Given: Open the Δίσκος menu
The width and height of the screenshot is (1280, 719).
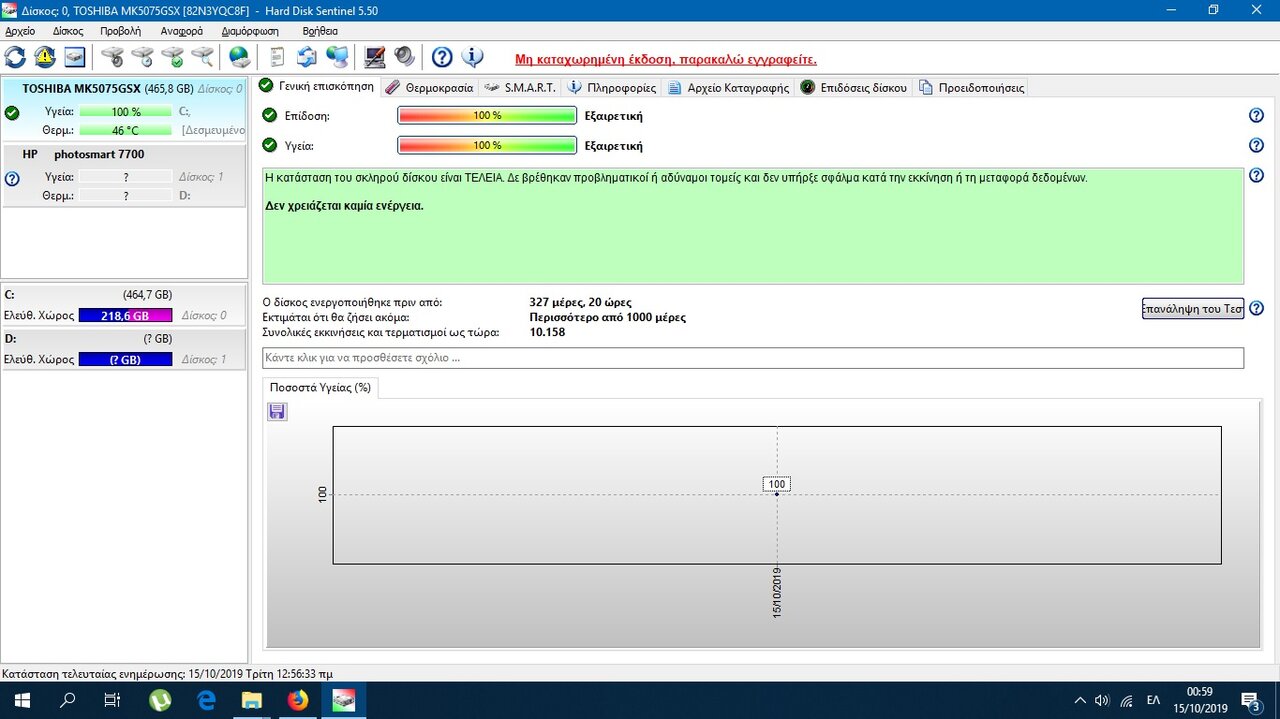Looking at the screenshot, I should coord(68,31).
